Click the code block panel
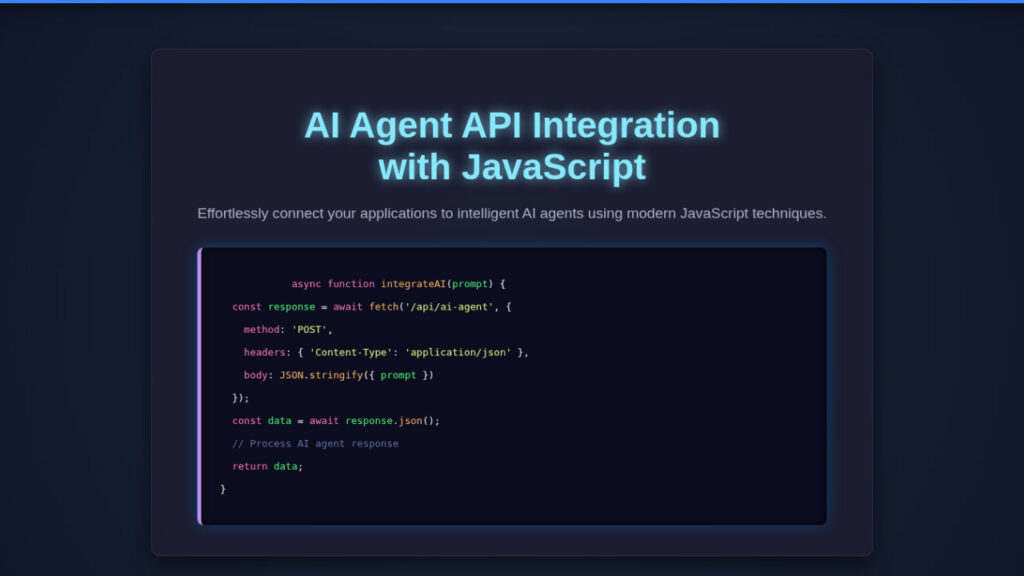The image size is (1024, 576). point(512,385)
